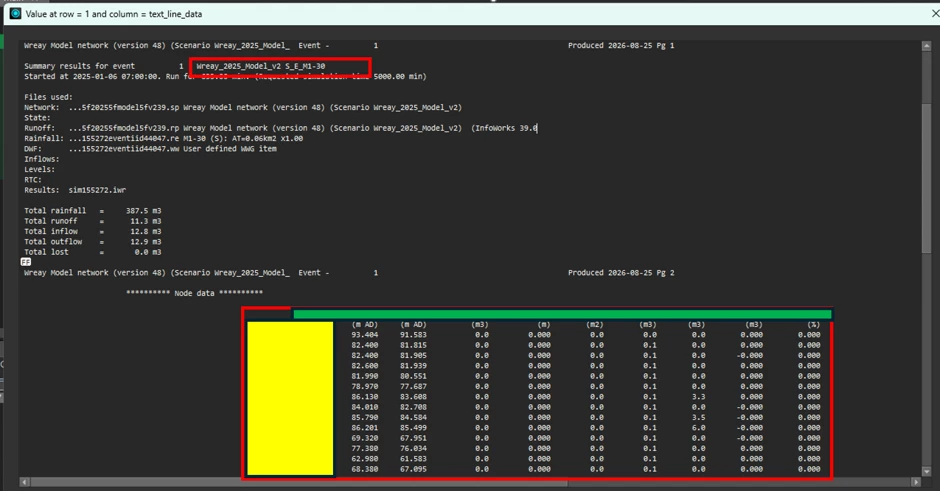Click the value '81.815' in the table

pos(413,345)
